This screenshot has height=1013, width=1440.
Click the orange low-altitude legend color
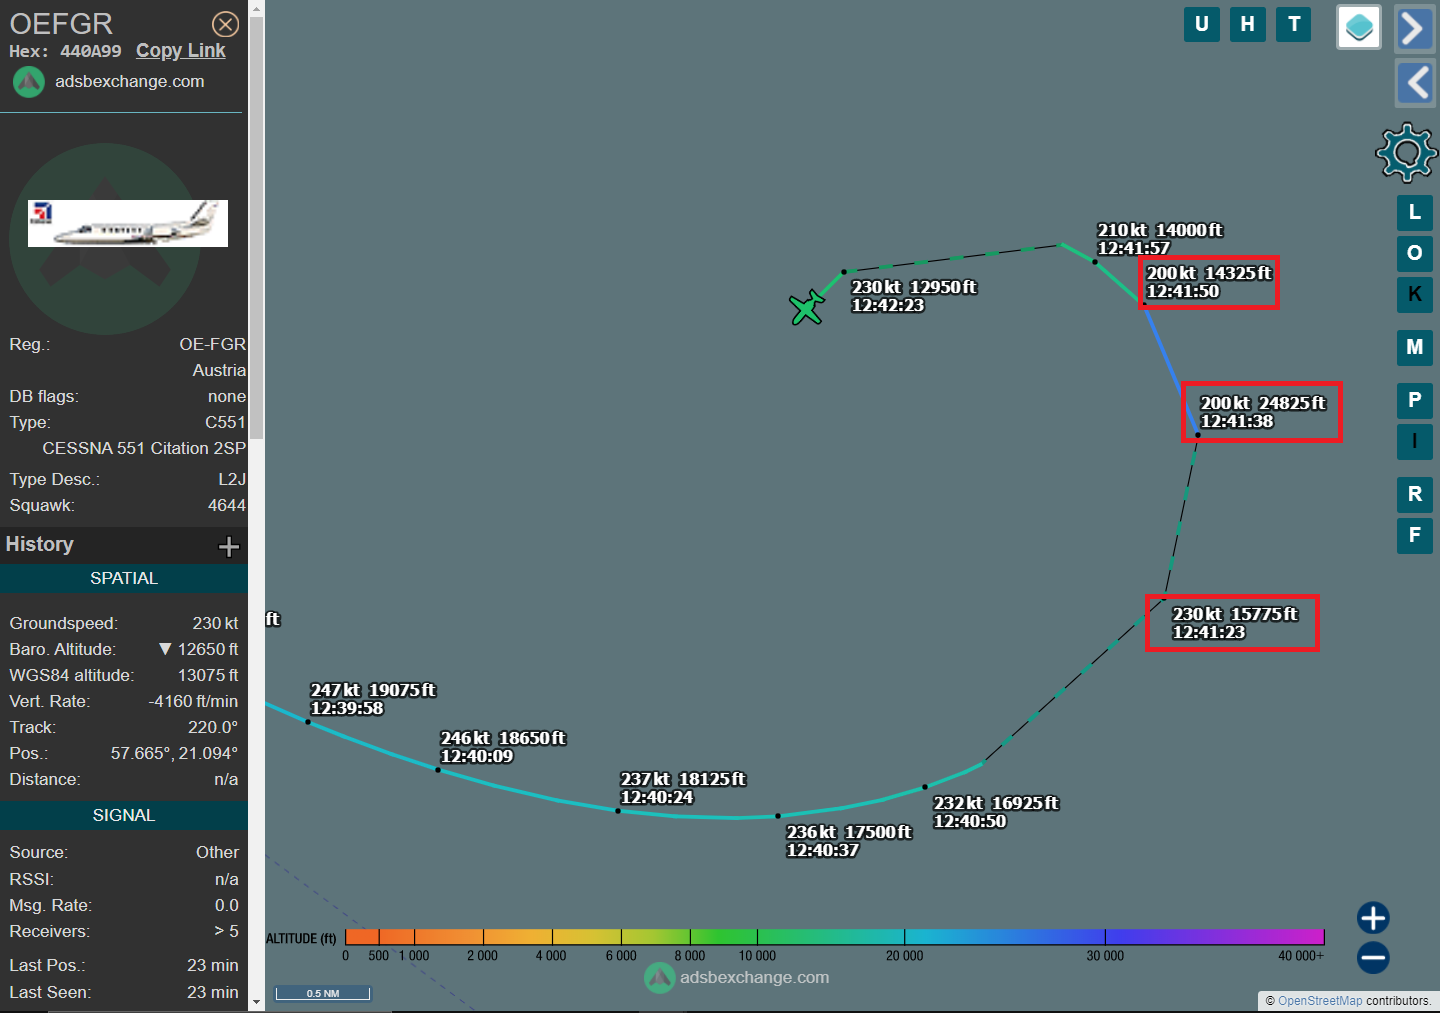(380, 937)
